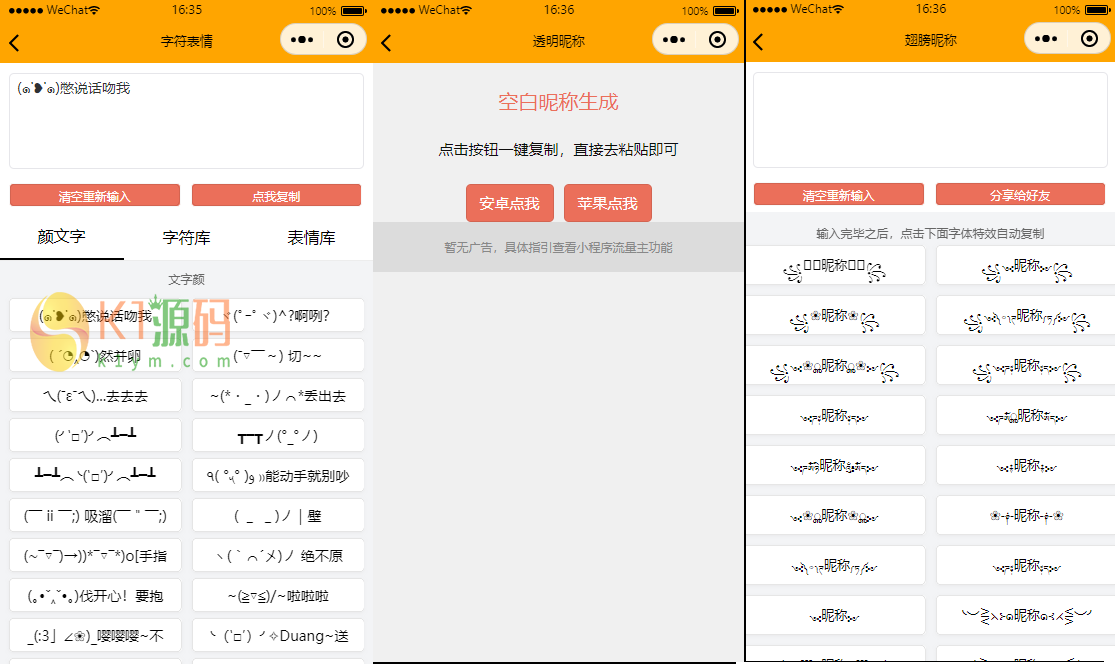Click 清空重新输入 on the 翅膀昵称 screen
Viewport: 1119px width, 664px height.
pyautogui.click(x=839, y=195)
